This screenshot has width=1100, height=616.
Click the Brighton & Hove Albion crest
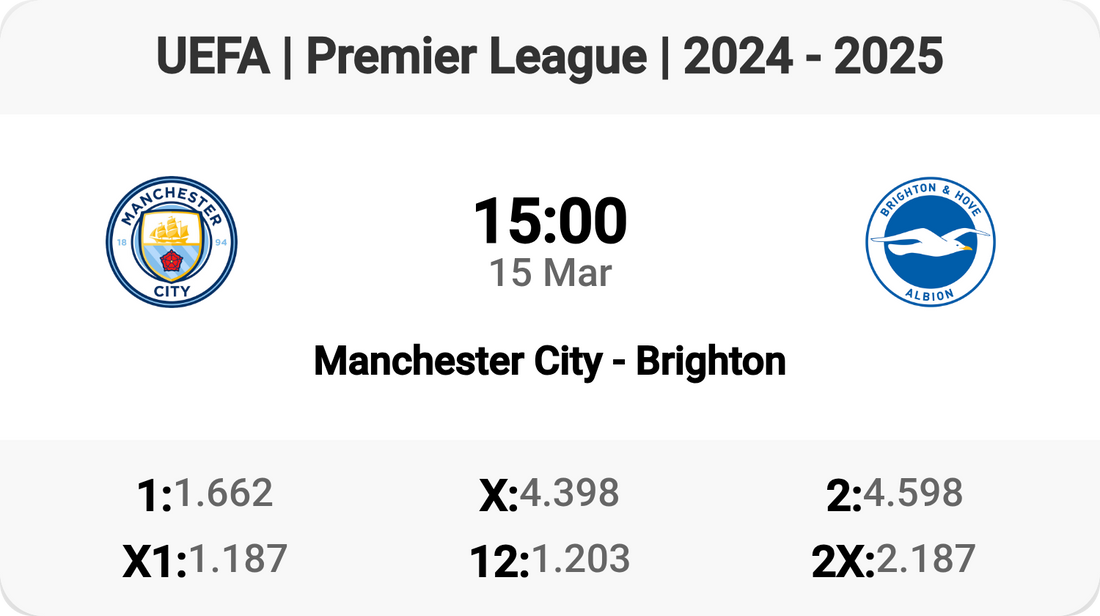coord(929,240)
